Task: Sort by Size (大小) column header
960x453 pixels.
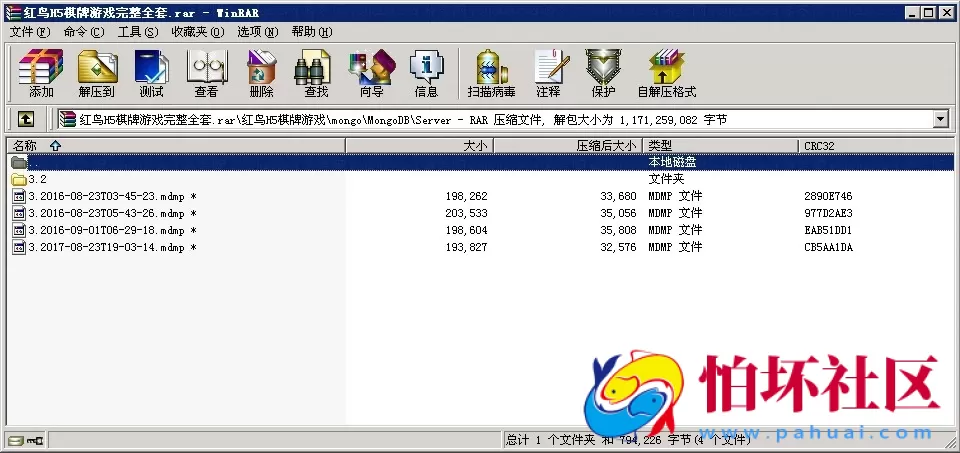Action: 420,146
